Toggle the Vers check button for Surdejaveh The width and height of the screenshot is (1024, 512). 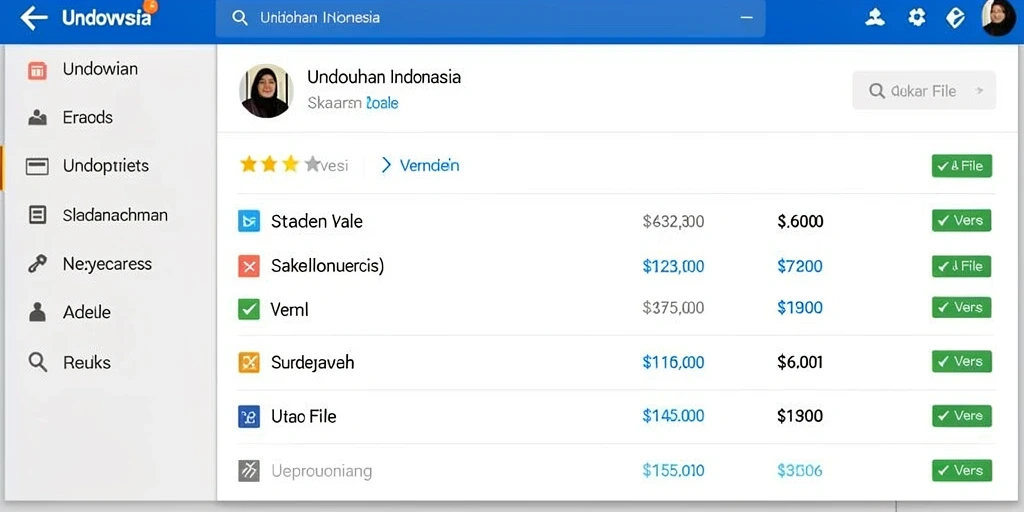(961, 362)
